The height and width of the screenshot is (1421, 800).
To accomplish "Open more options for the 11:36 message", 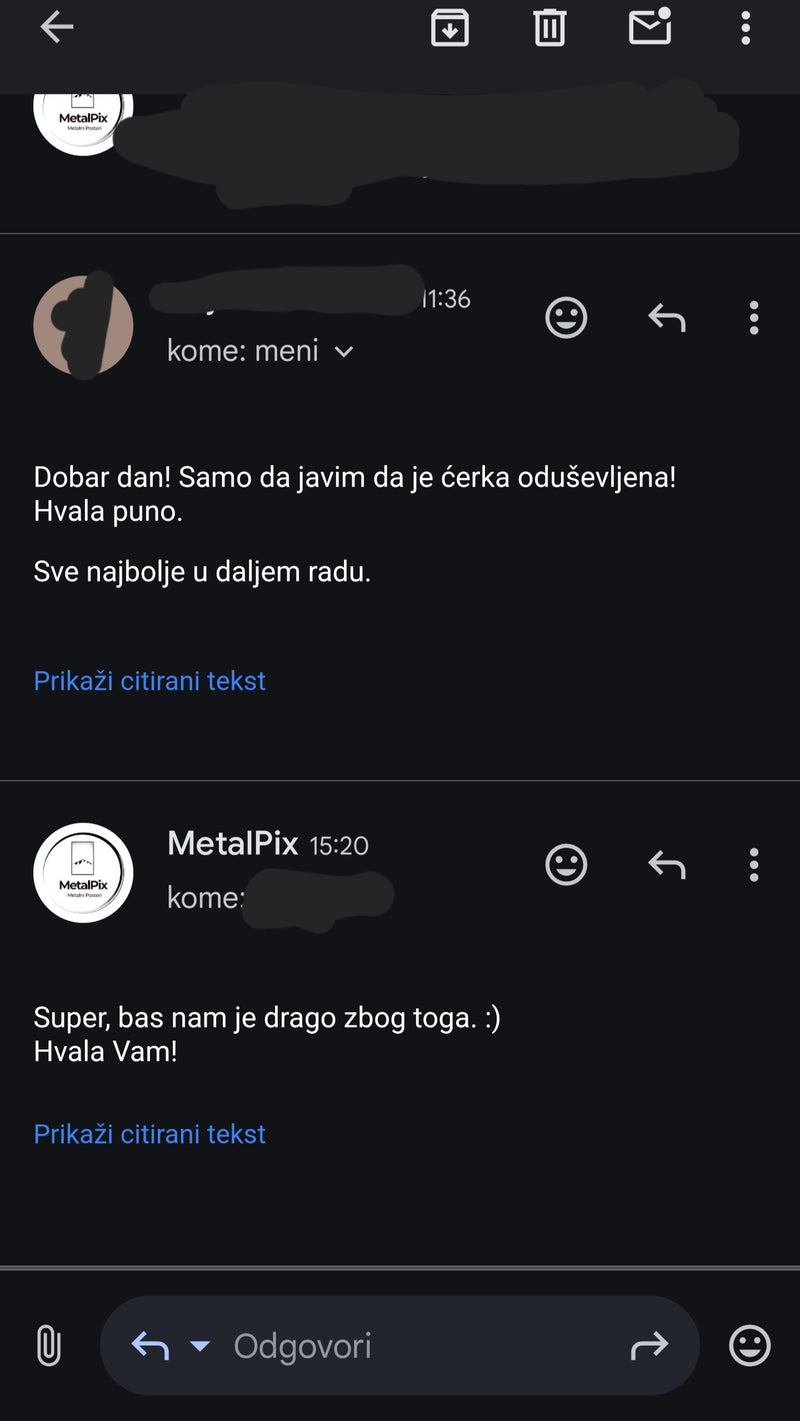I will (754, 318).
